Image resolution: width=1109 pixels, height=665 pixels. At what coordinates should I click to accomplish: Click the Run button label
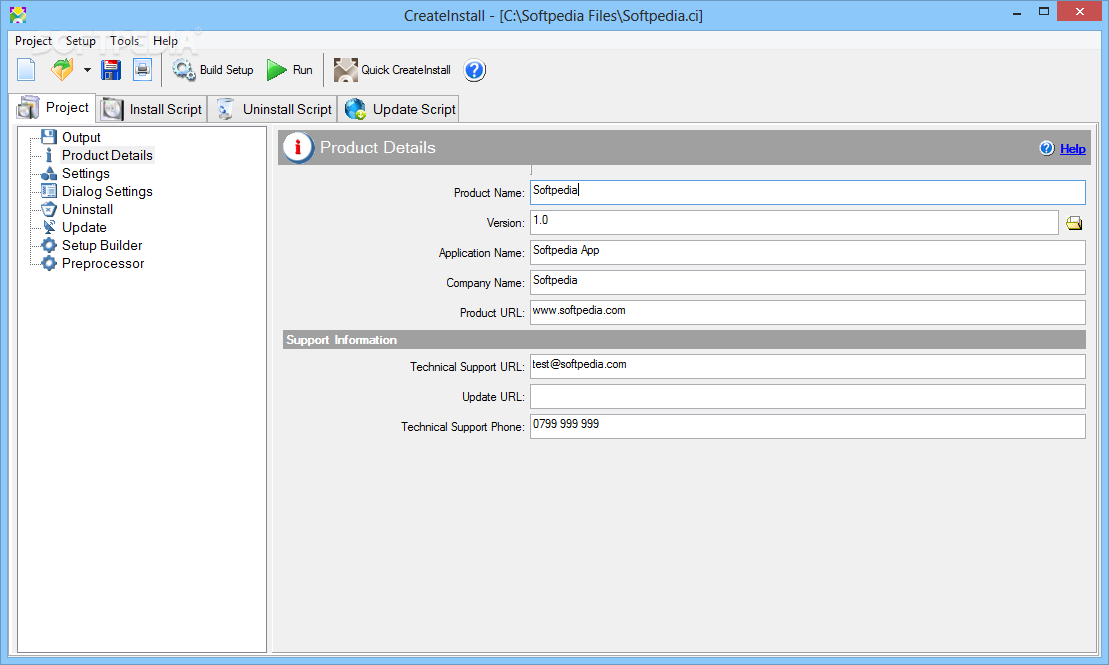point(303,70)
